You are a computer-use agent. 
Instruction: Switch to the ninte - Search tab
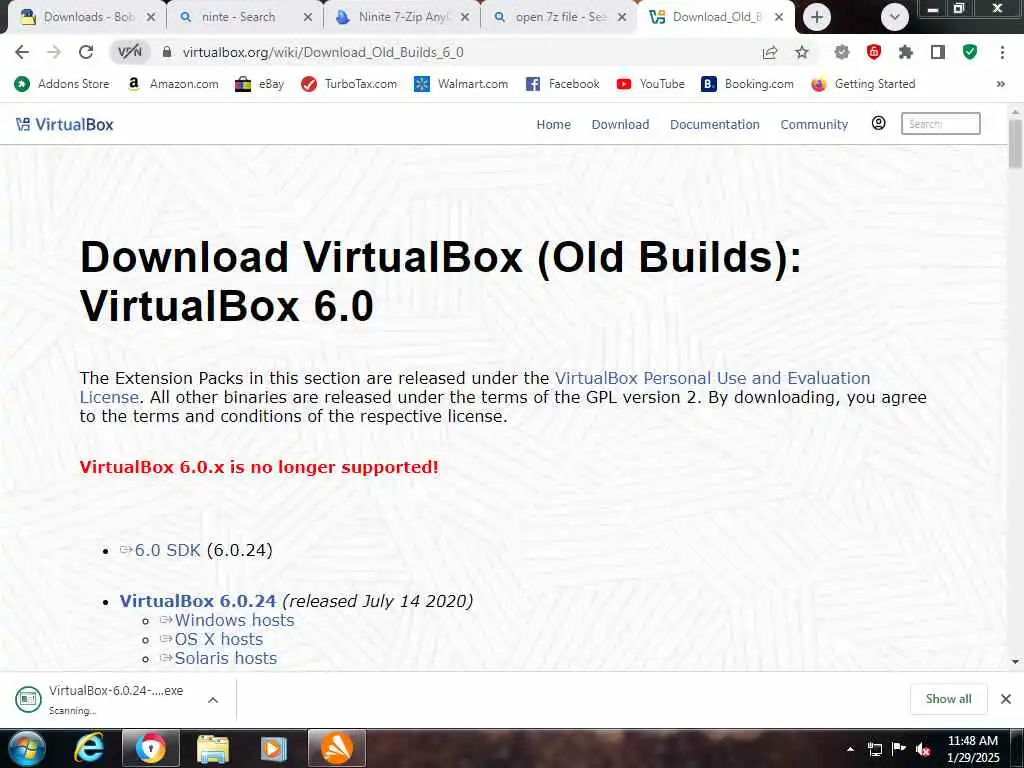tap(238, 17)
